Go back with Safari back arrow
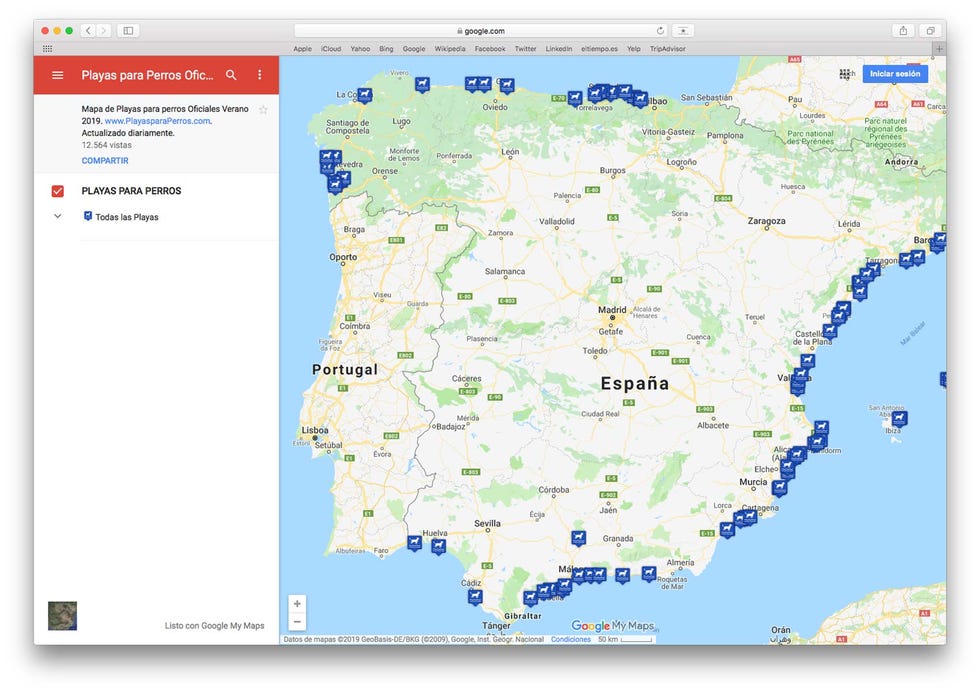The width and height of the screenshot is (980, 693). (x=89, y=31)
